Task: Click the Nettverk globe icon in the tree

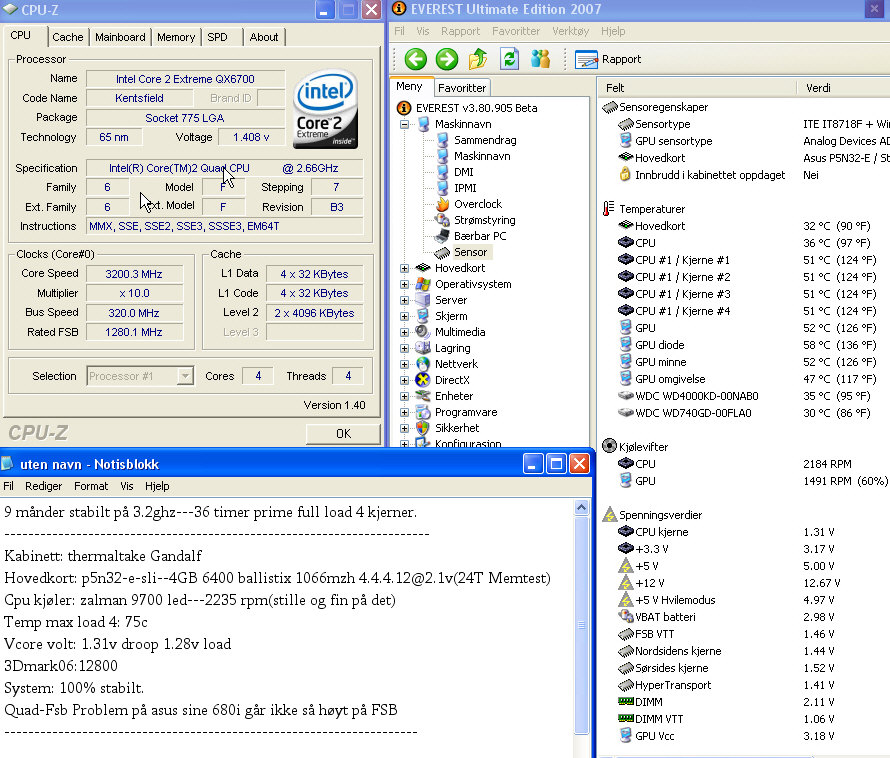Action: (423, 364)
